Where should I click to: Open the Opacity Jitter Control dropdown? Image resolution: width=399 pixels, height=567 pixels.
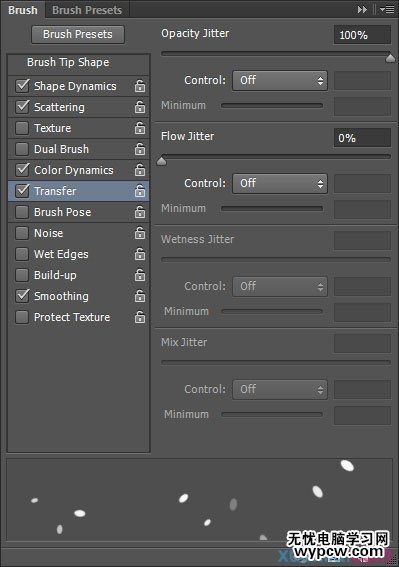tap(280, 80)
